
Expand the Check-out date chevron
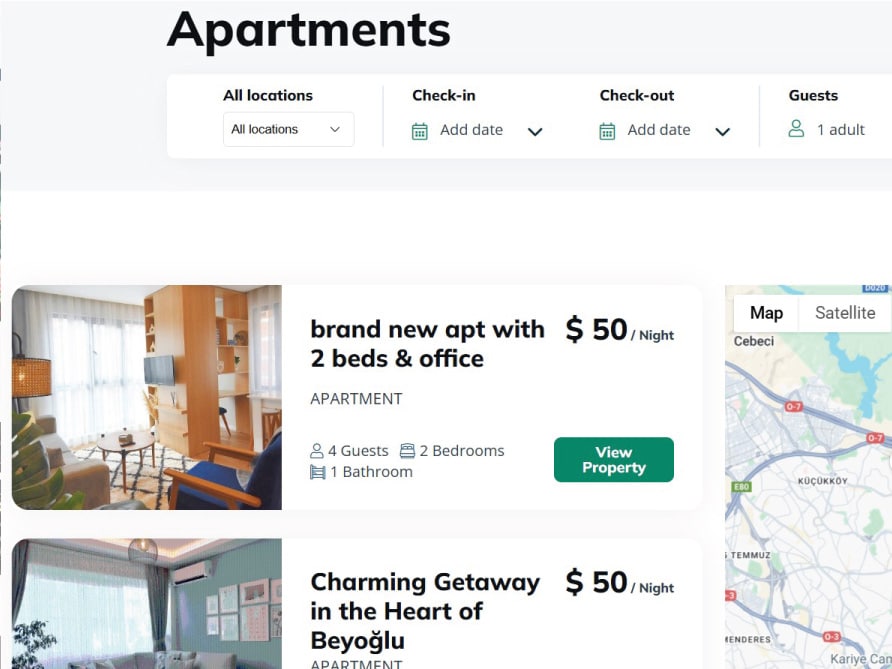click(x=722, y=132)
